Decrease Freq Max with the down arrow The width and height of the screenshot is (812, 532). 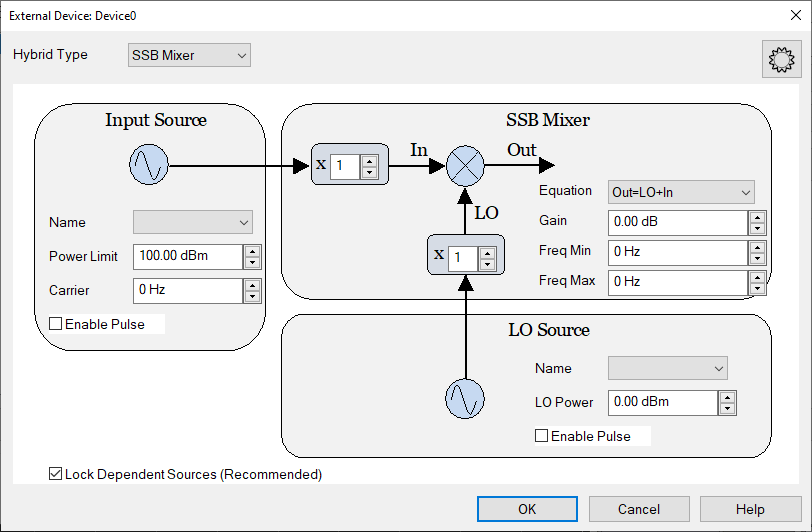(x=757, y=289)
